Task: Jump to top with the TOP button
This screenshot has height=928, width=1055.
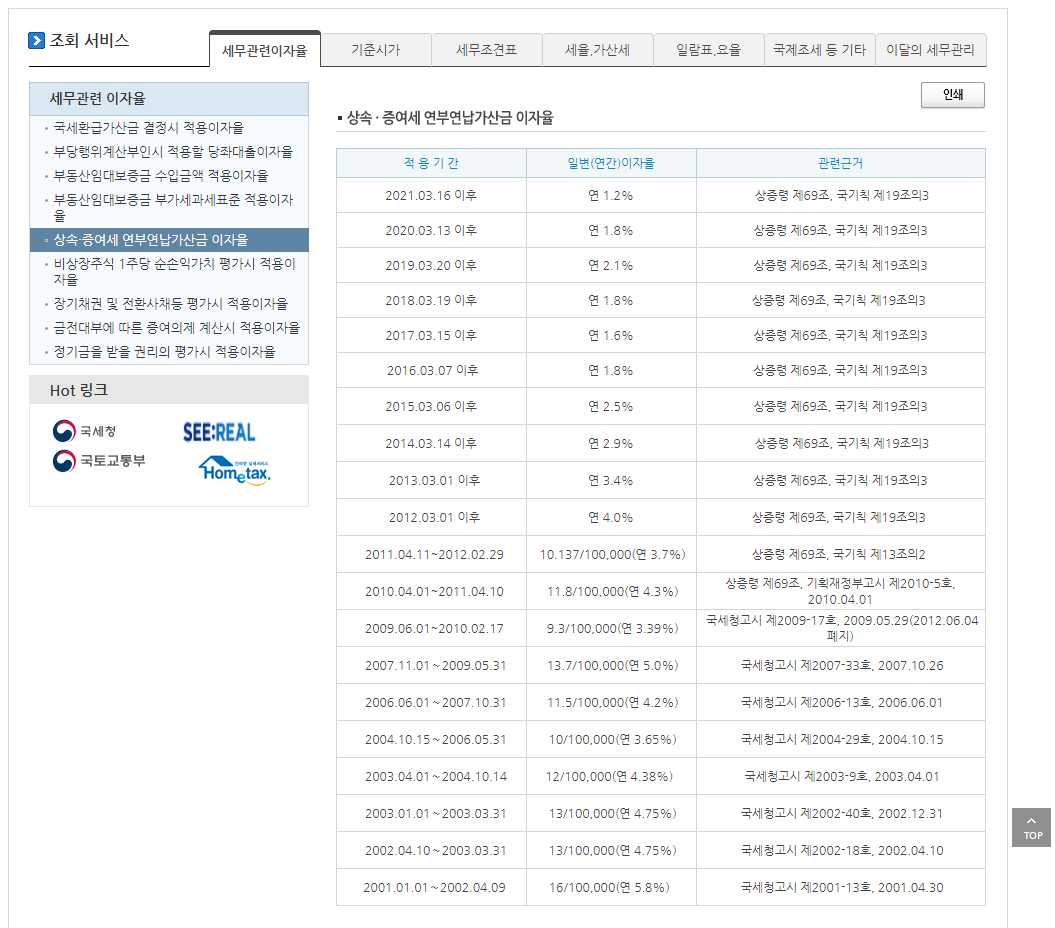Action: tap(1031, 827)
